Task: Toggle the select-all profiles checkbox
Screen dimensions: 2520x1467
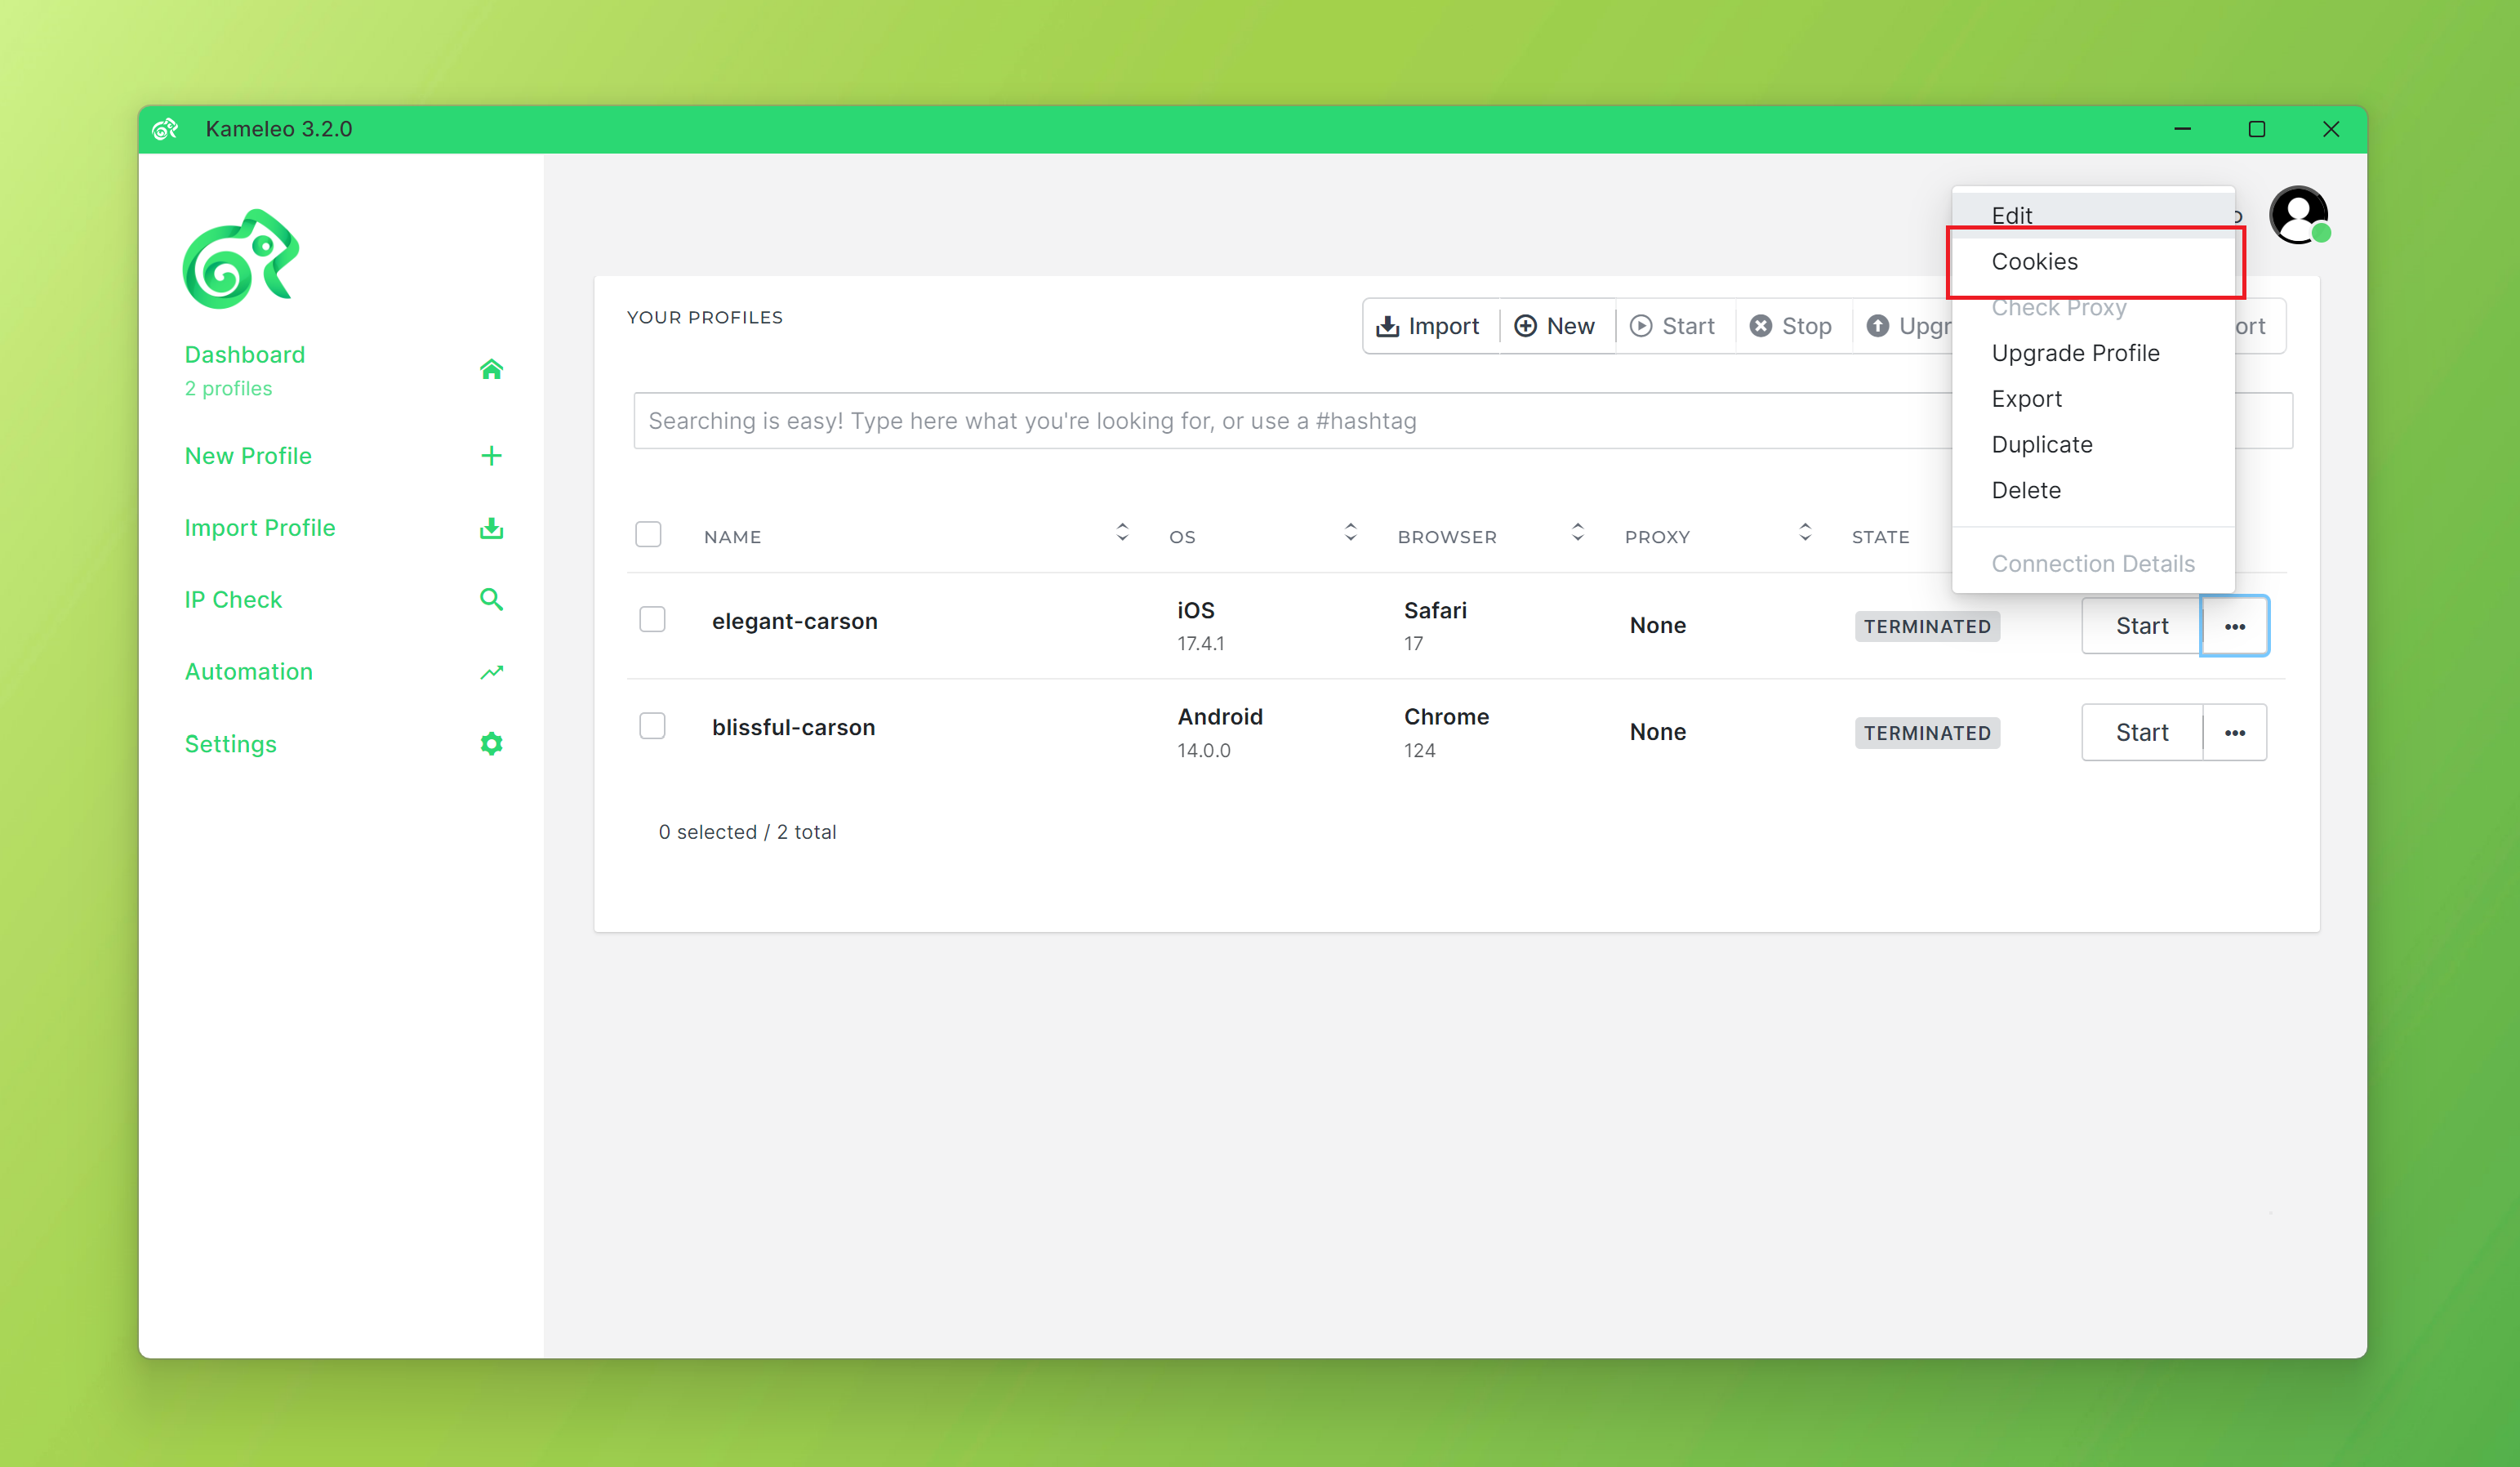Action: tap(648, 535)
